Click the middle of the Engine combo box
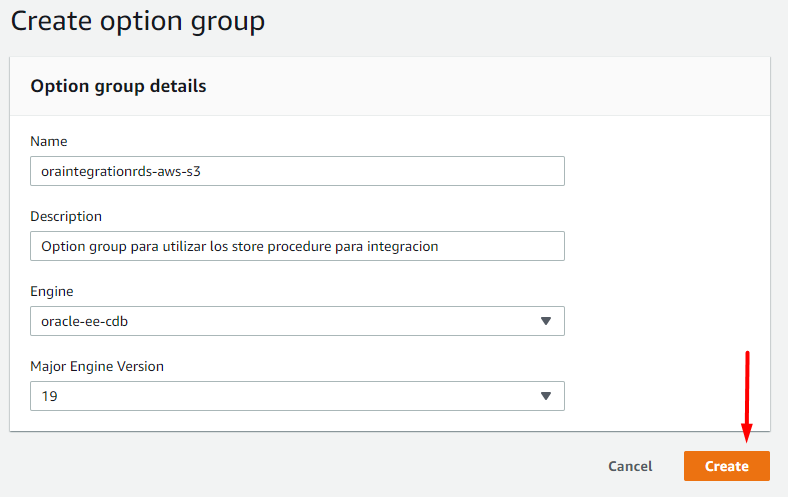The image size is (788, 497). [297, 321]
